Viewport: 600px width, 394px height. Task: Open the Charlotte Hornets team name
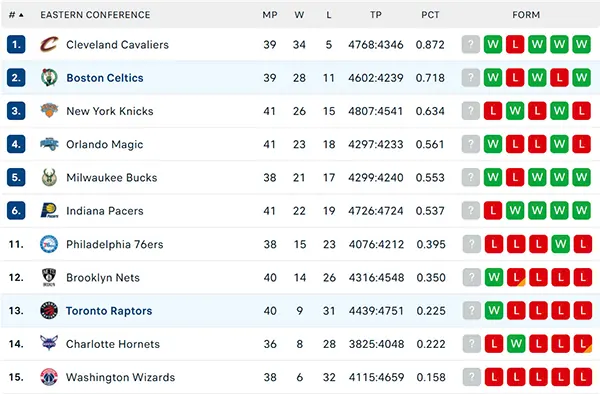tap(113, 344)
